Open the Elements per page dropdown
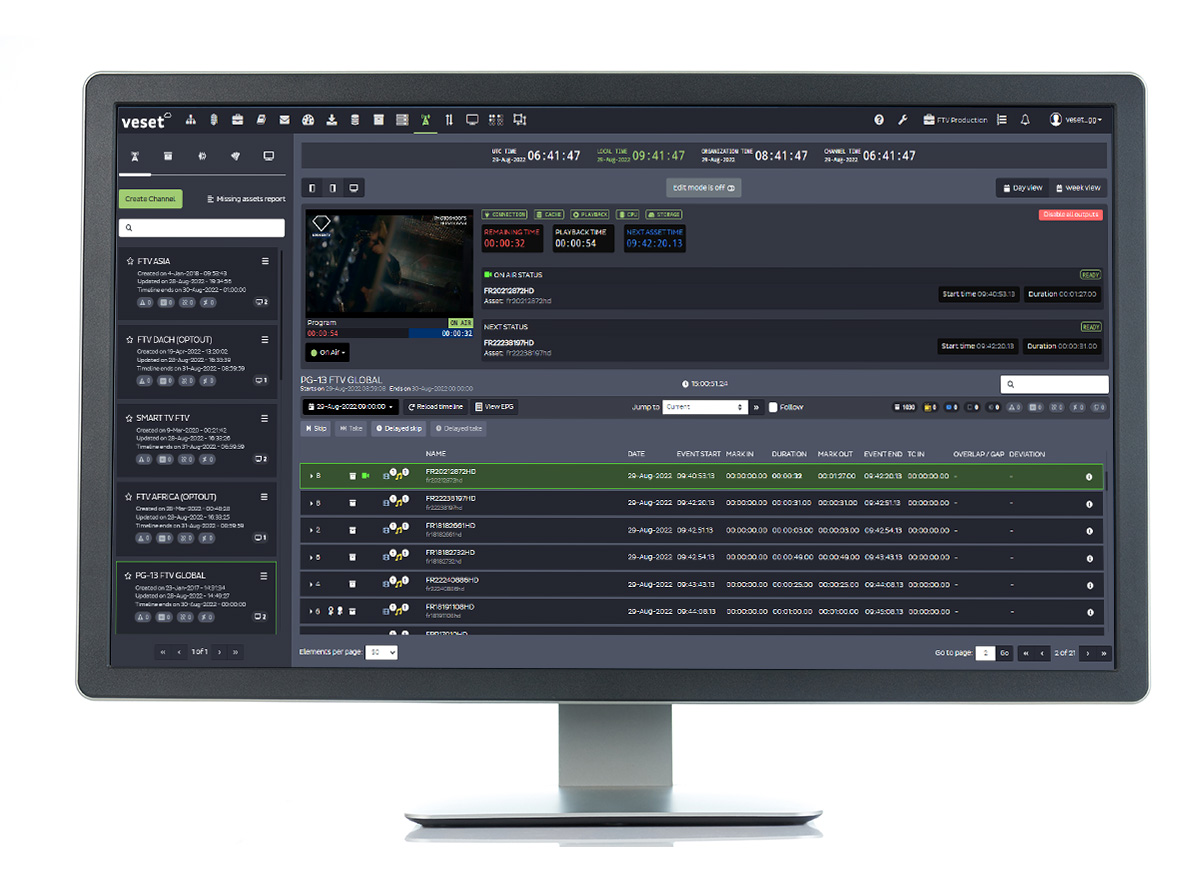The width and height of the screenshot is (1200, 883). tap(382, 652)
